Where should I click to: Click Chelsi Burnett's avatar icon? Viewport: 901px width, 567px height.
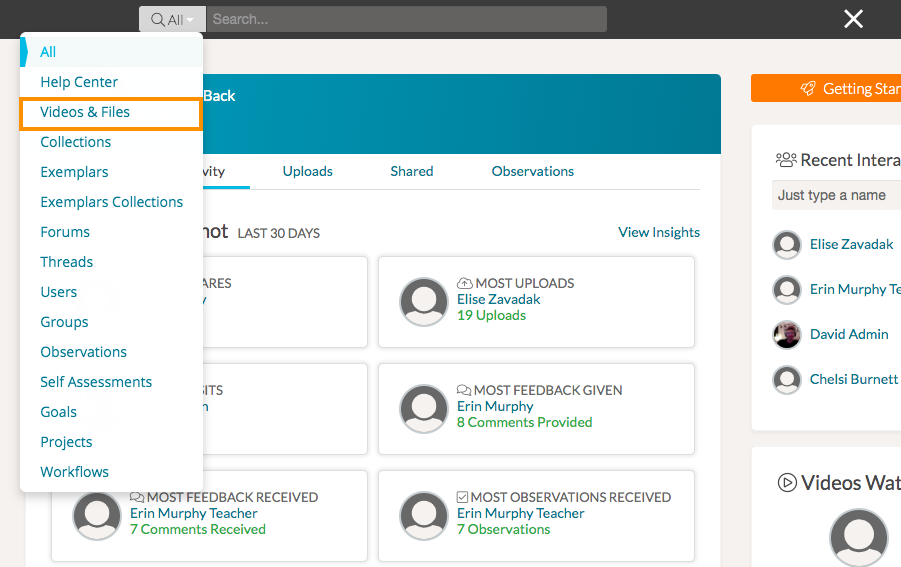787,380
